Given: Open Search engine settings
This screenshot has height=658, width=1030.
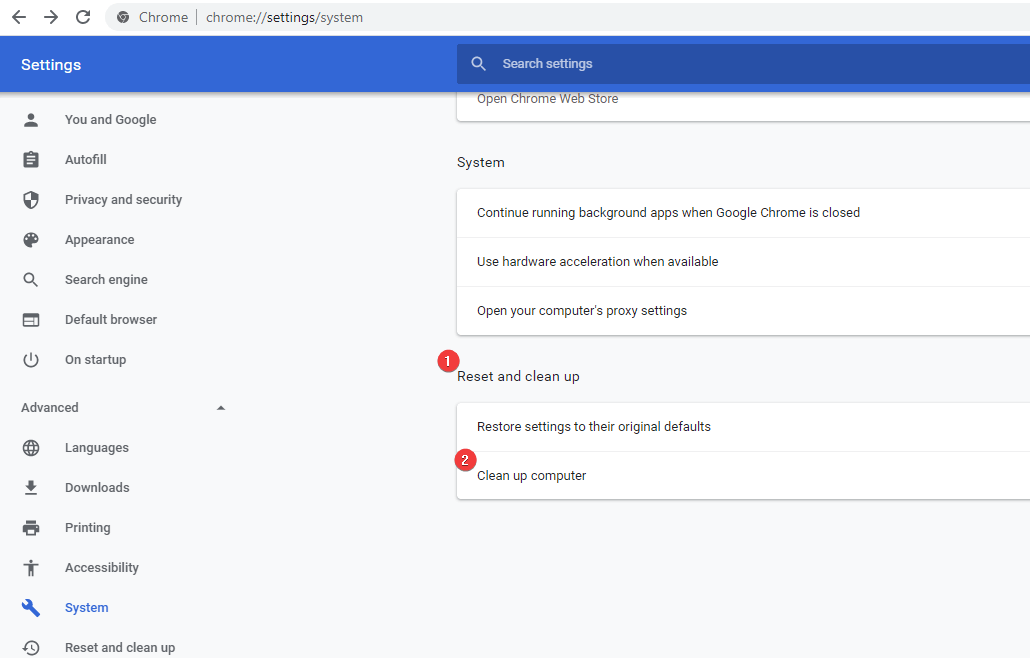Looking at the screenshot, I should point(106,280).
